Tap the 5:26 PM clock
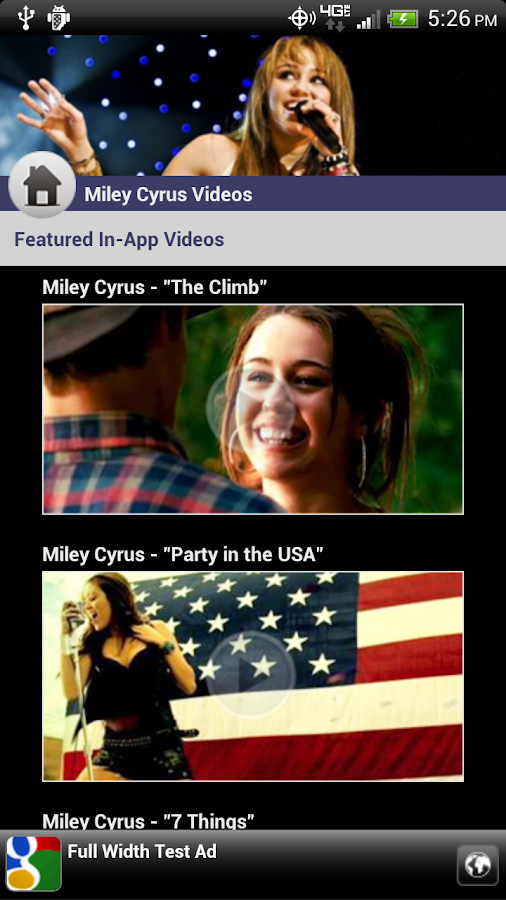The width and height of the screenshot is (506, 900). point(462,19)
